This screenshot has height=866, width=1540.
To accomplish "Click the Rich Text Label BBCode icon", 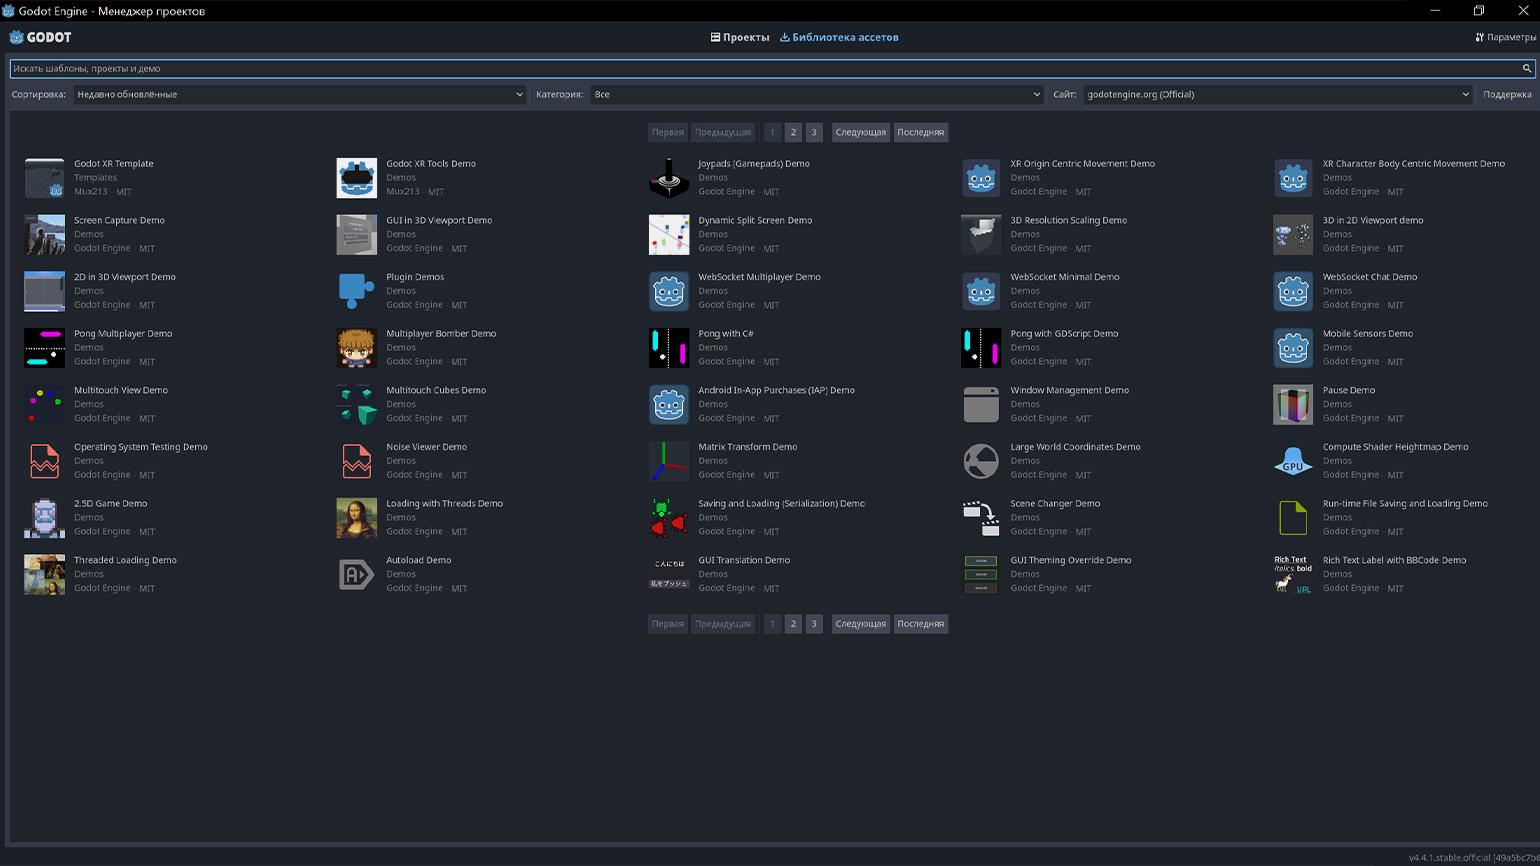I will (1293, 575).
